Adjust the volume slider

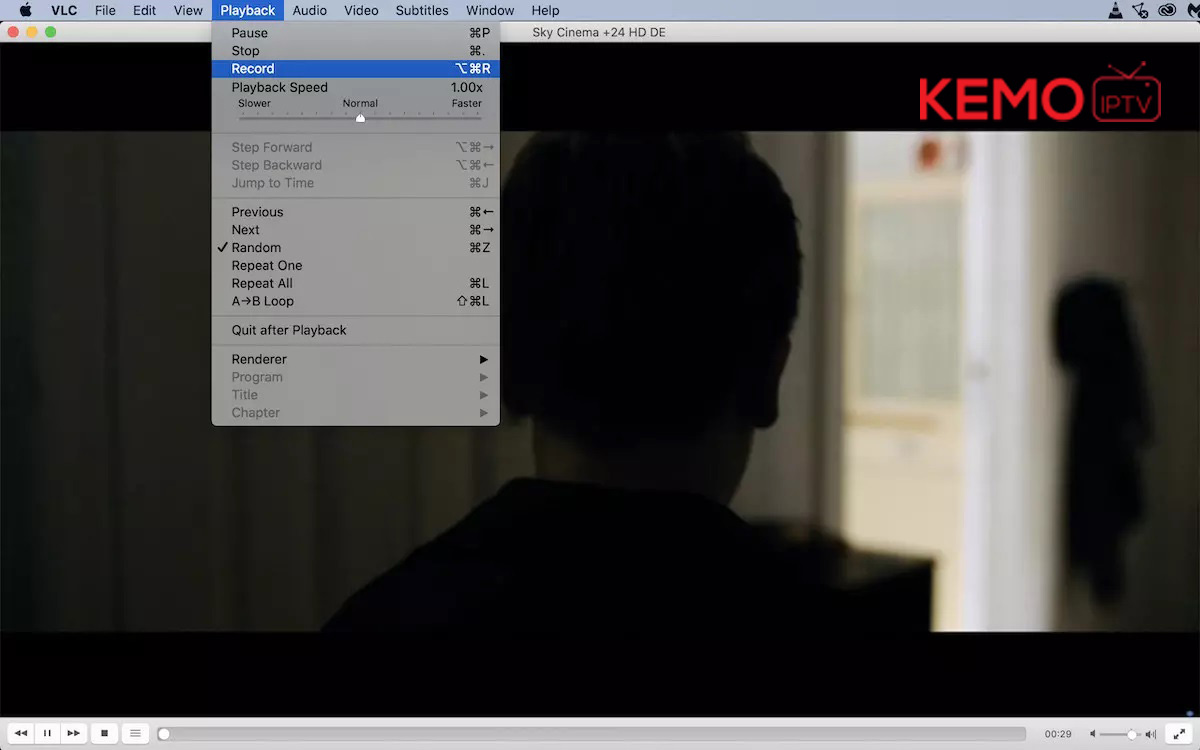pos(1121,734)
